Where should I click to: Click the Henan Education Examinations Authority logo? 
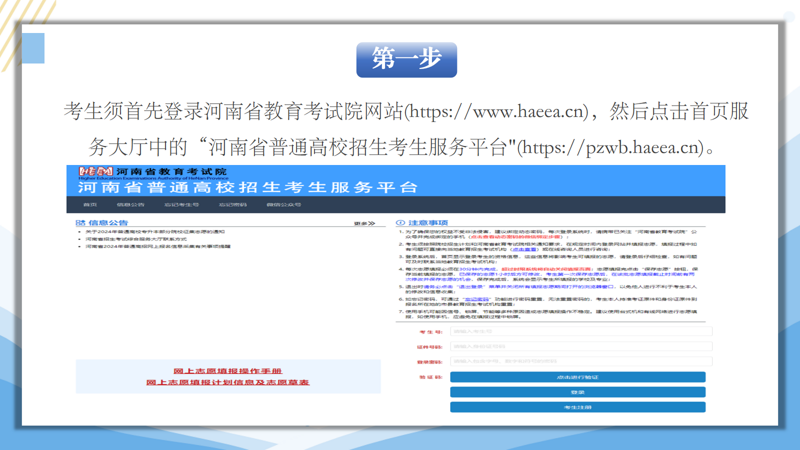pos(96,172)
